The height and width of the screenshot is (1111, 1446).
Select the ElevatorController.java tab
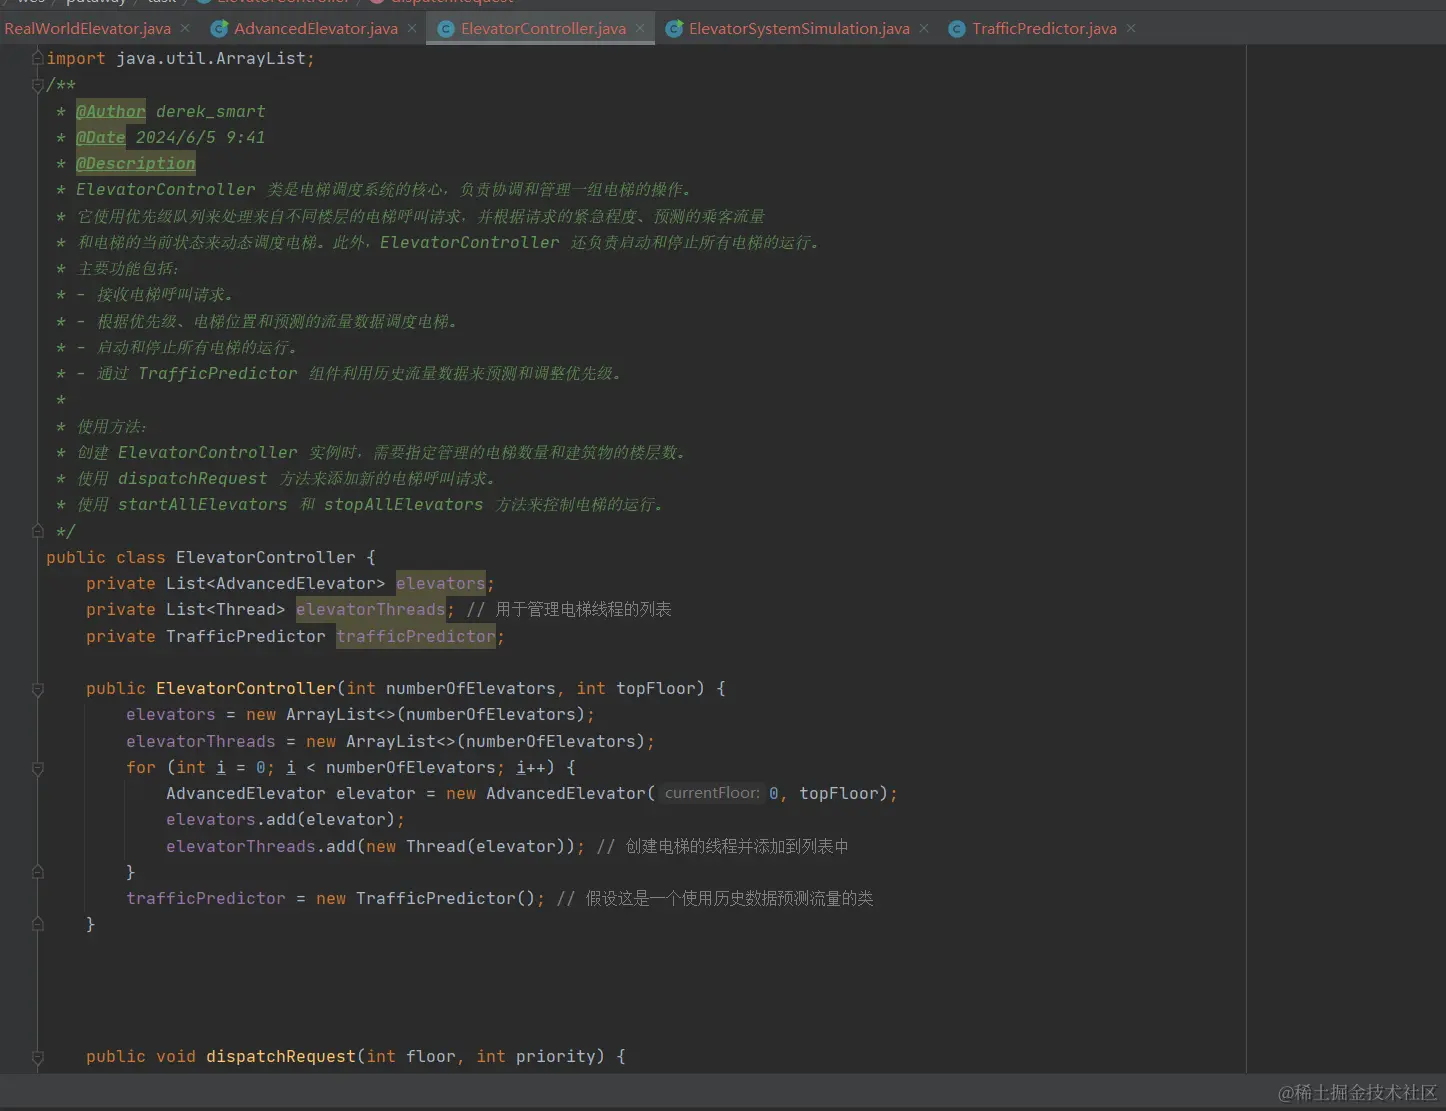point(543,29)
